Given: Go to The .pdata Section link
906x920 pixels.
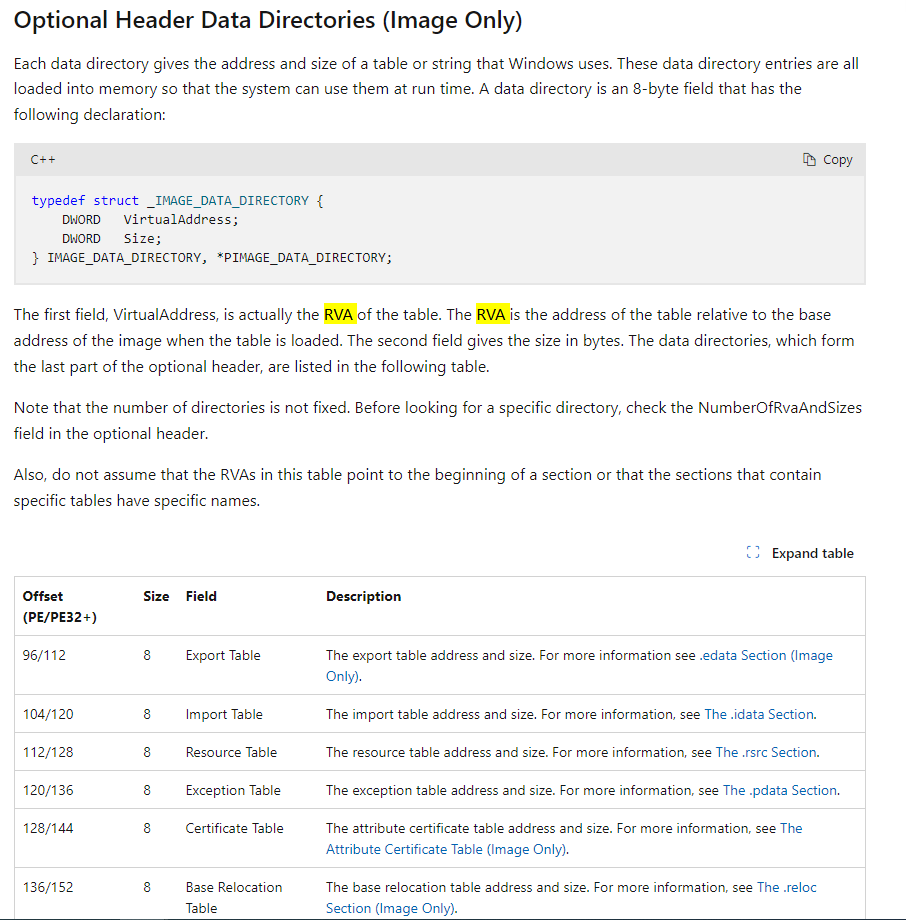Looking at the screenshot, I should coord(780,790).
